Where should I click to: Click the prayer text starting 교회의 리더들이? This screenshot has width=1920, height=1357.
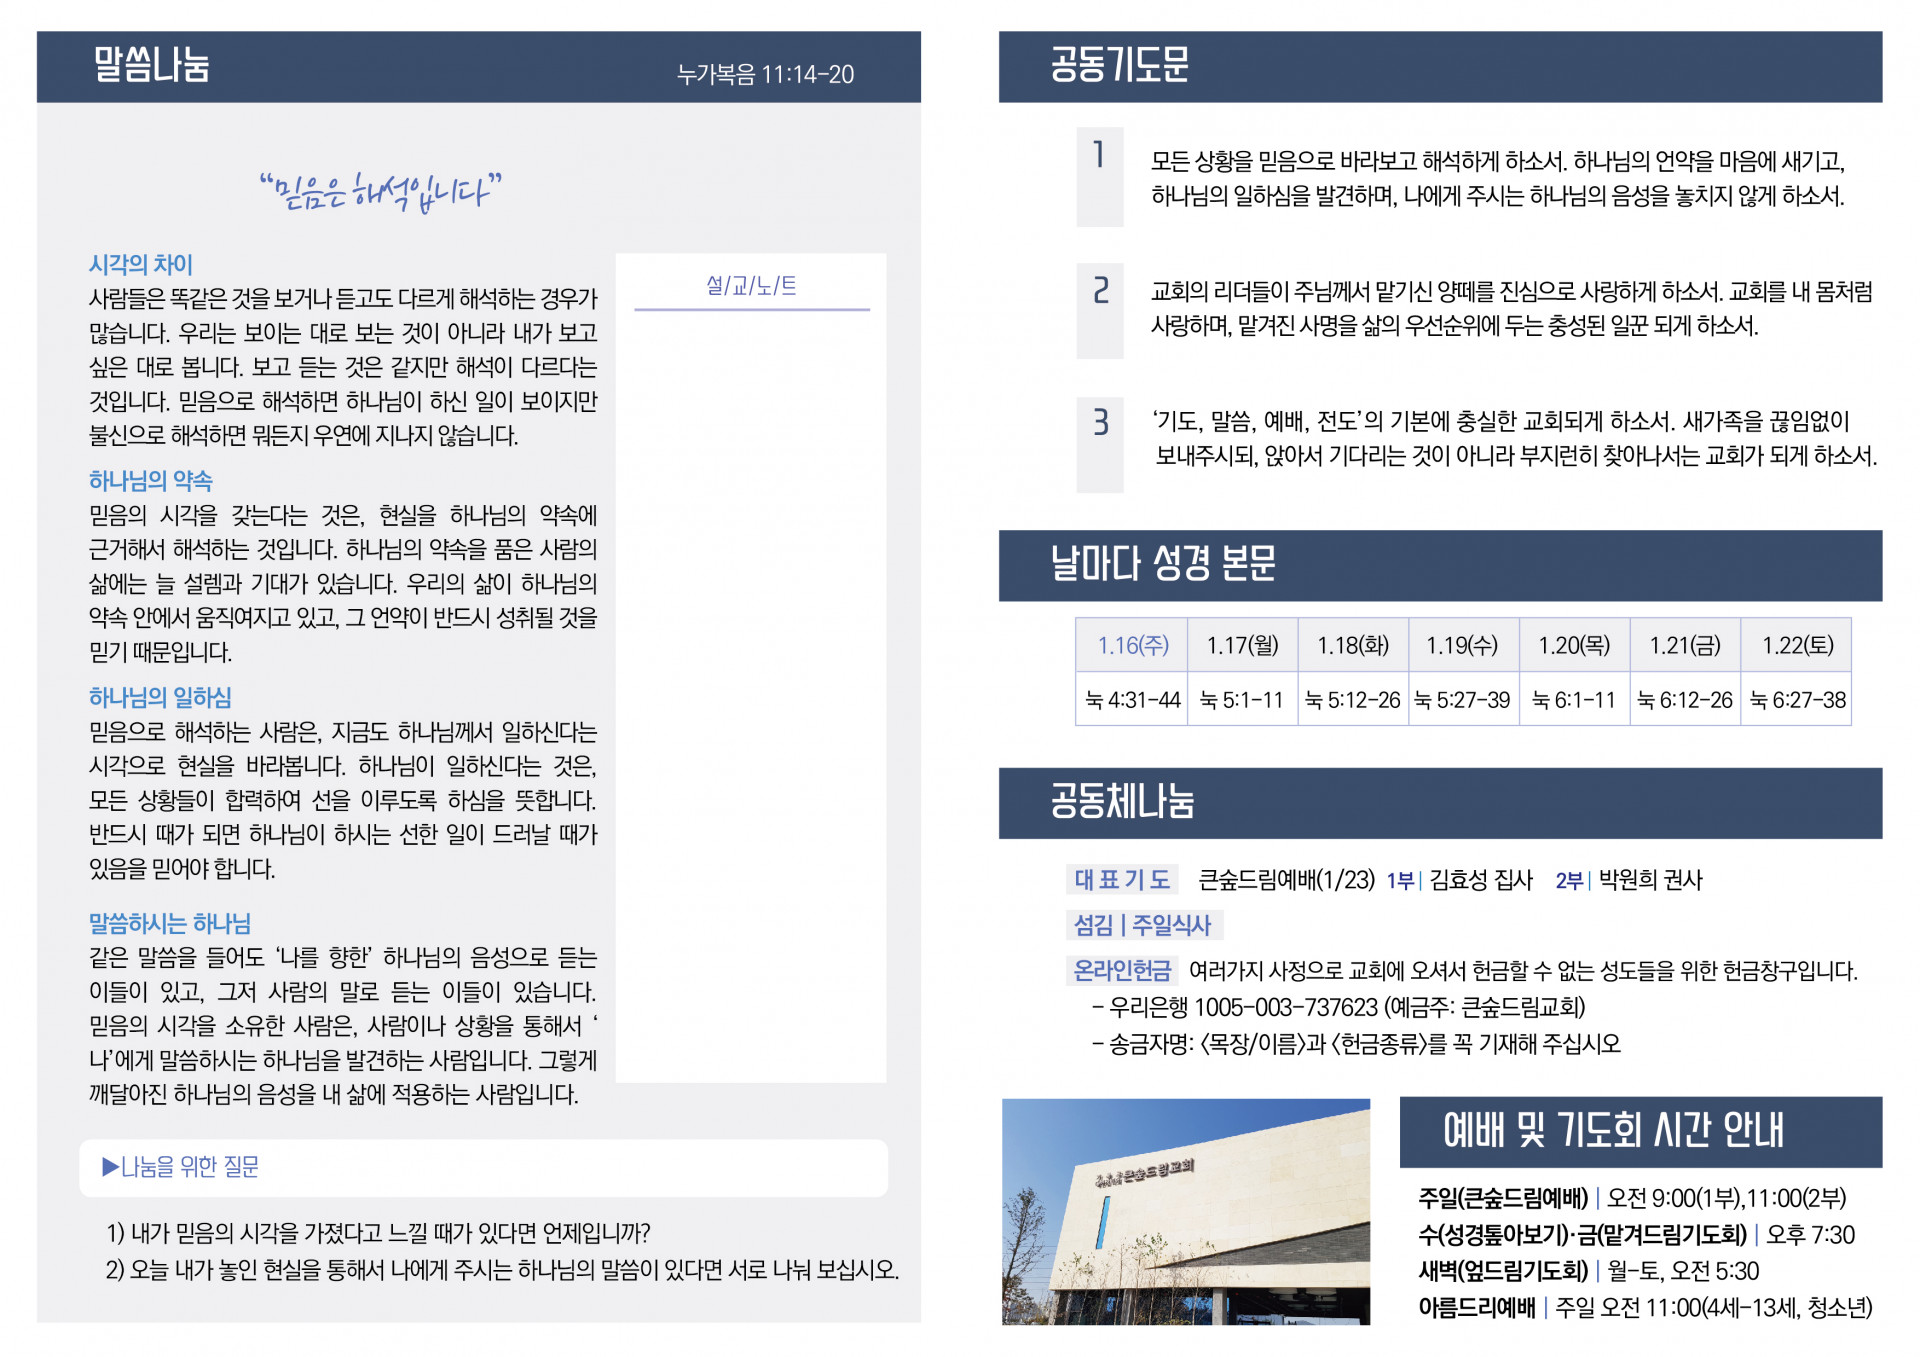click(x=1512, y=309)
